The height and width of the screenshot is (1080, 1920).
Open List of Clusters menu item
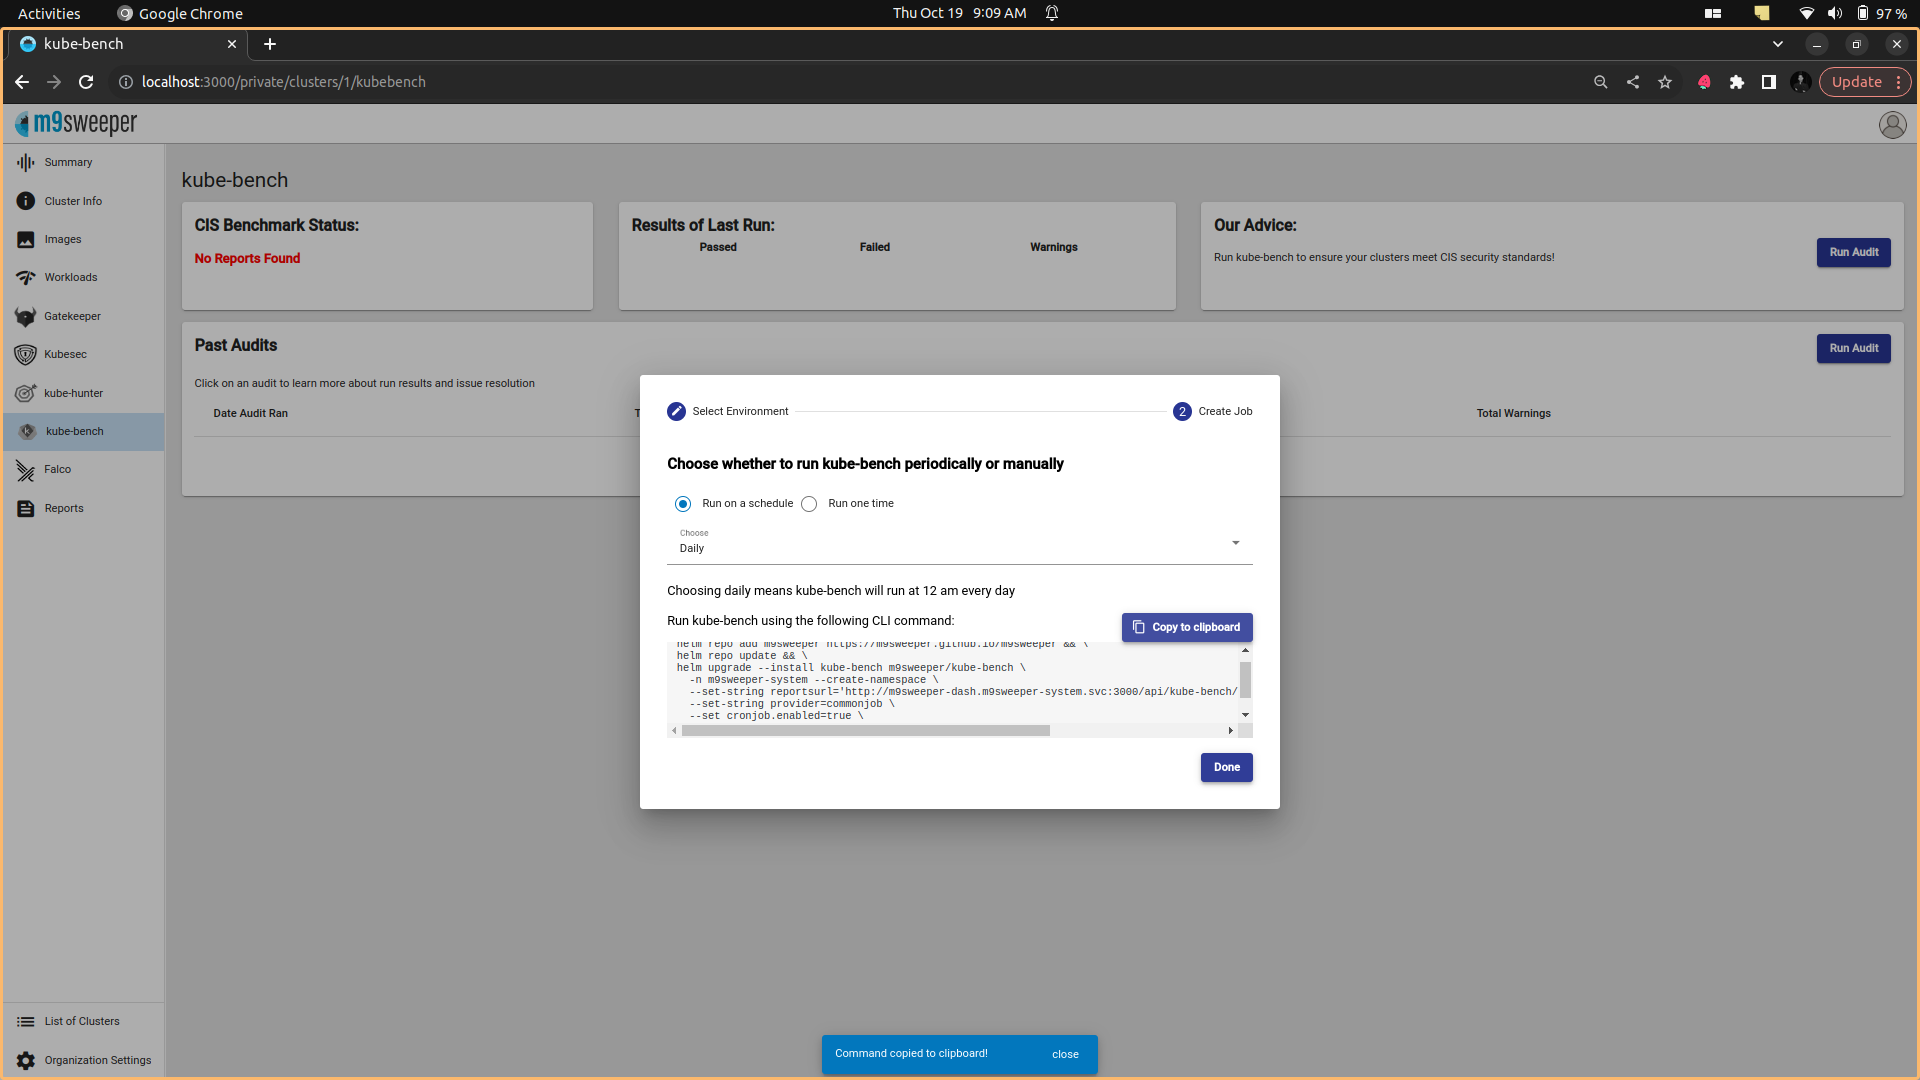click(x=82, y=1021)
